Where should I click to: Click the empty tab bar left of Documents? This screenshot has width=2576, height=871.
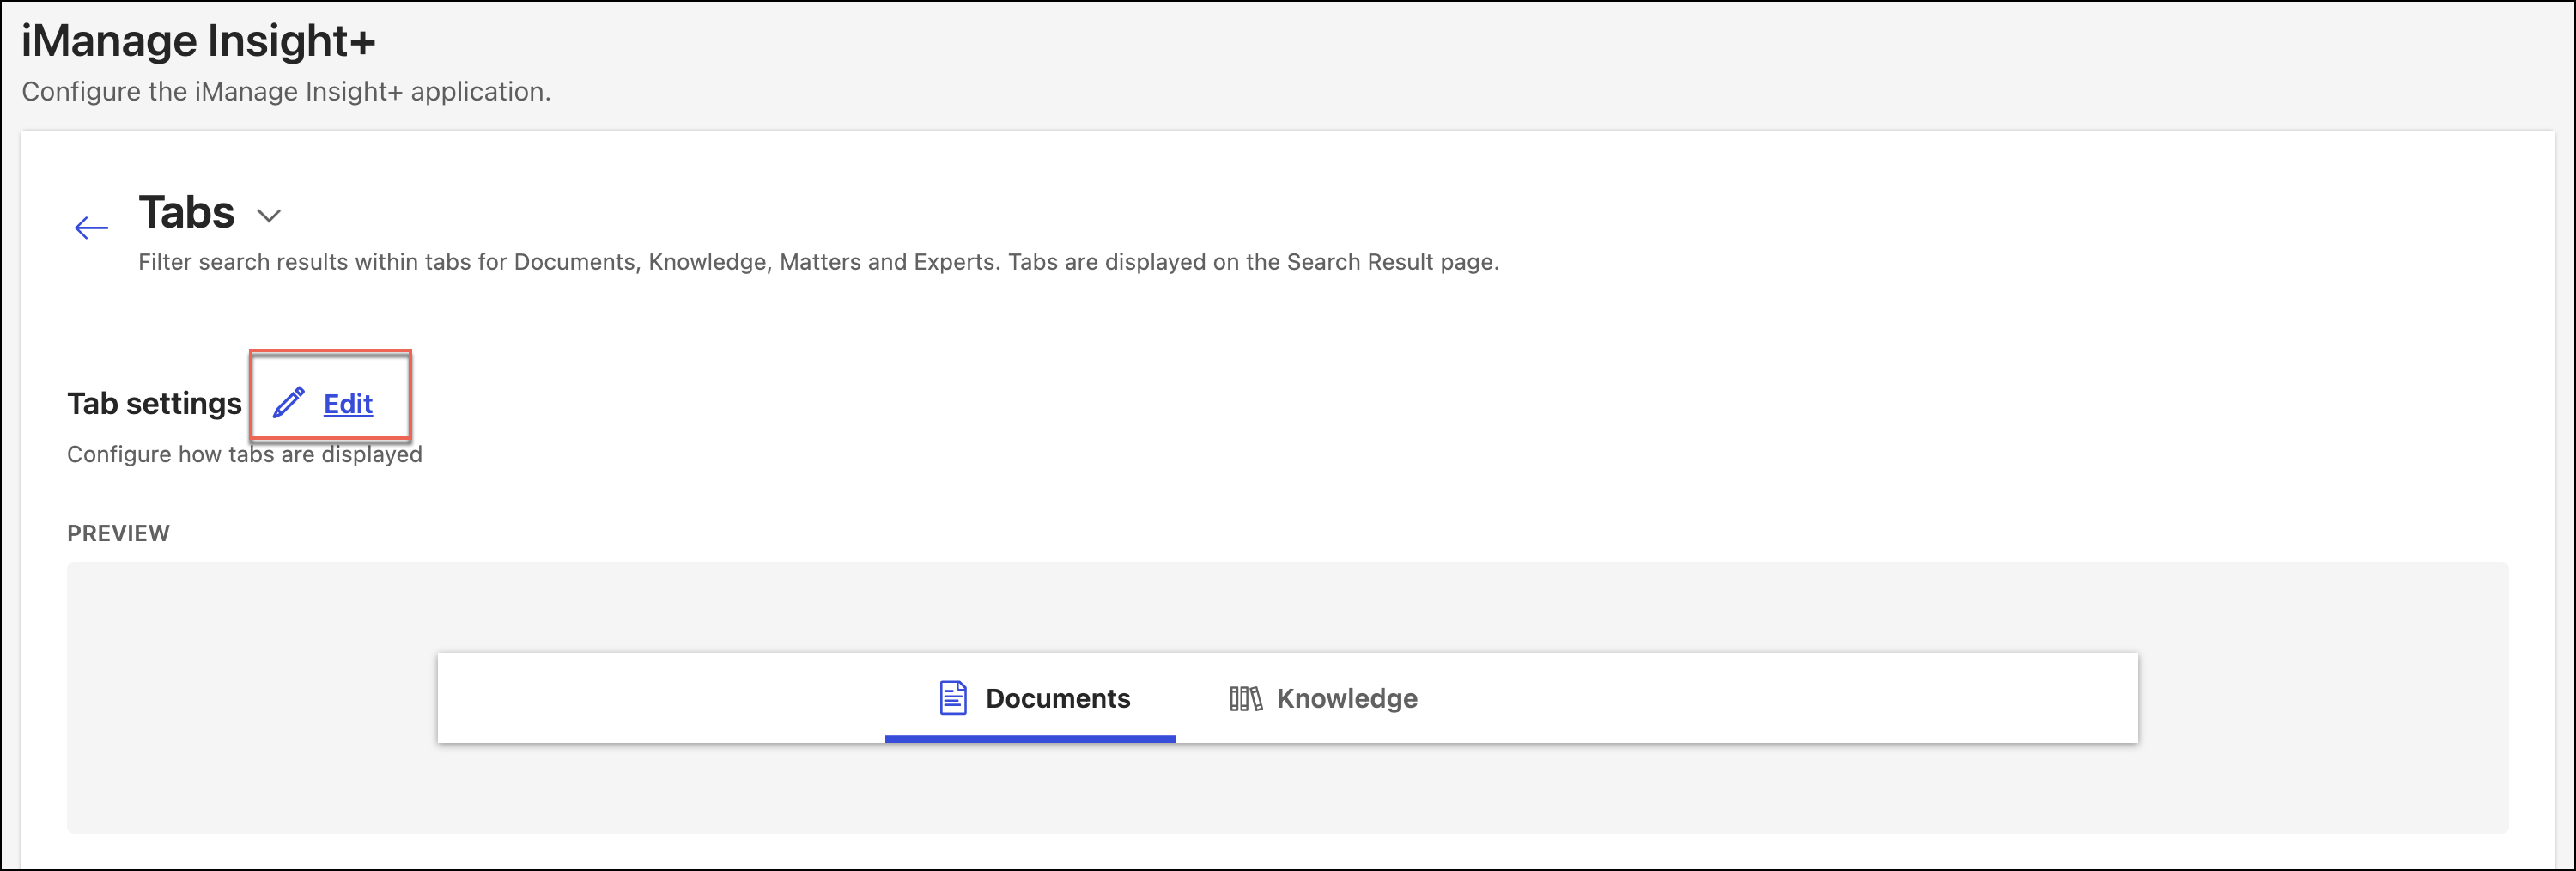click(660, 698)
